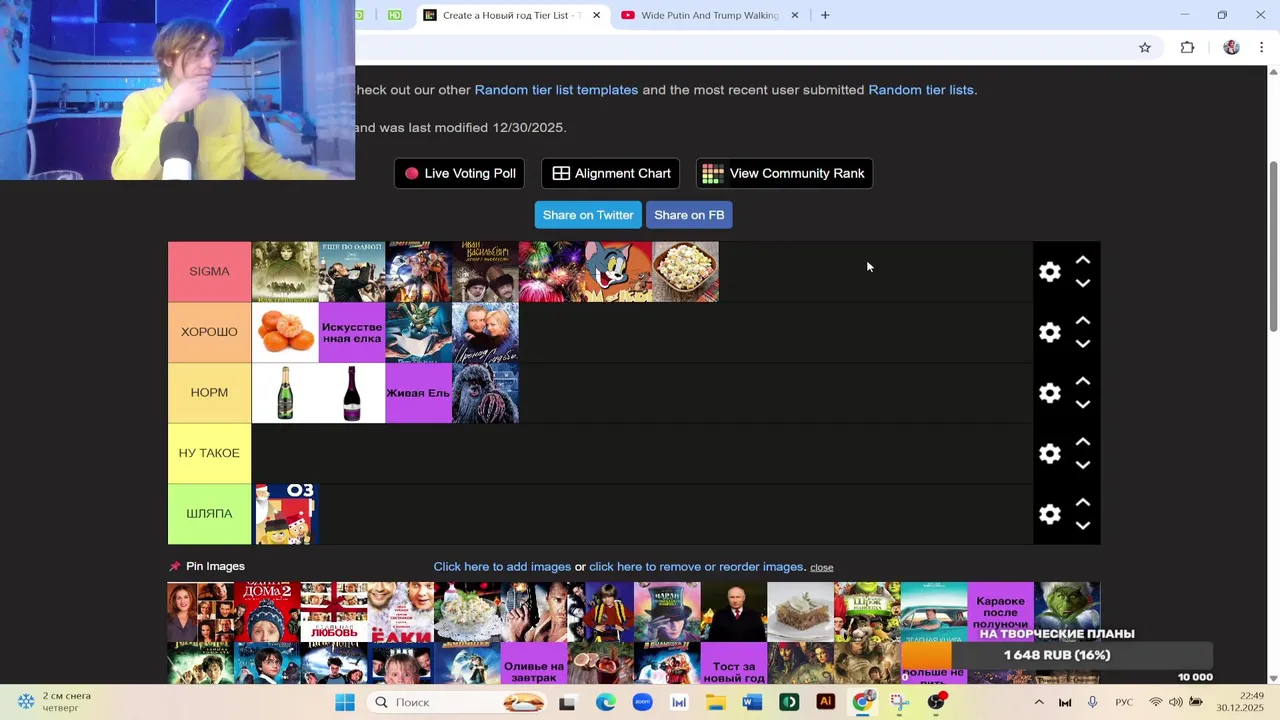Select green champagne bottle image in НОРМ
Image resolution: width=1280 pixels, height=720 pixels.
pyautogui.click(x=285, y=393)
